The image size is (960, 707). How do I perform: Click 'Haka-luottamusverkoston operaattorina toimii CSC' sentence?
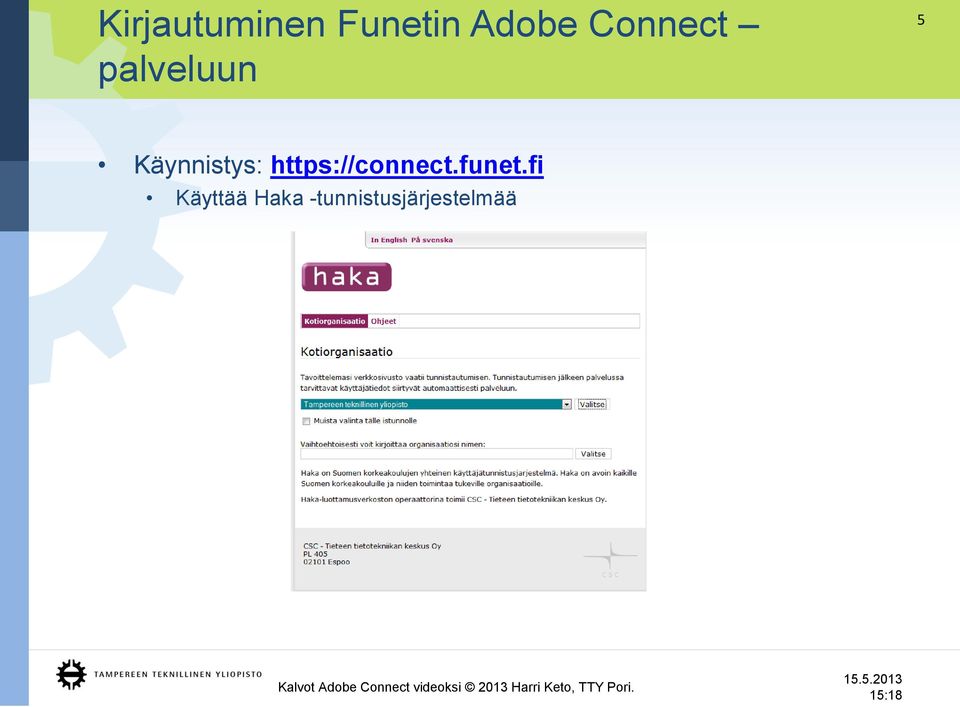point(454,499)
